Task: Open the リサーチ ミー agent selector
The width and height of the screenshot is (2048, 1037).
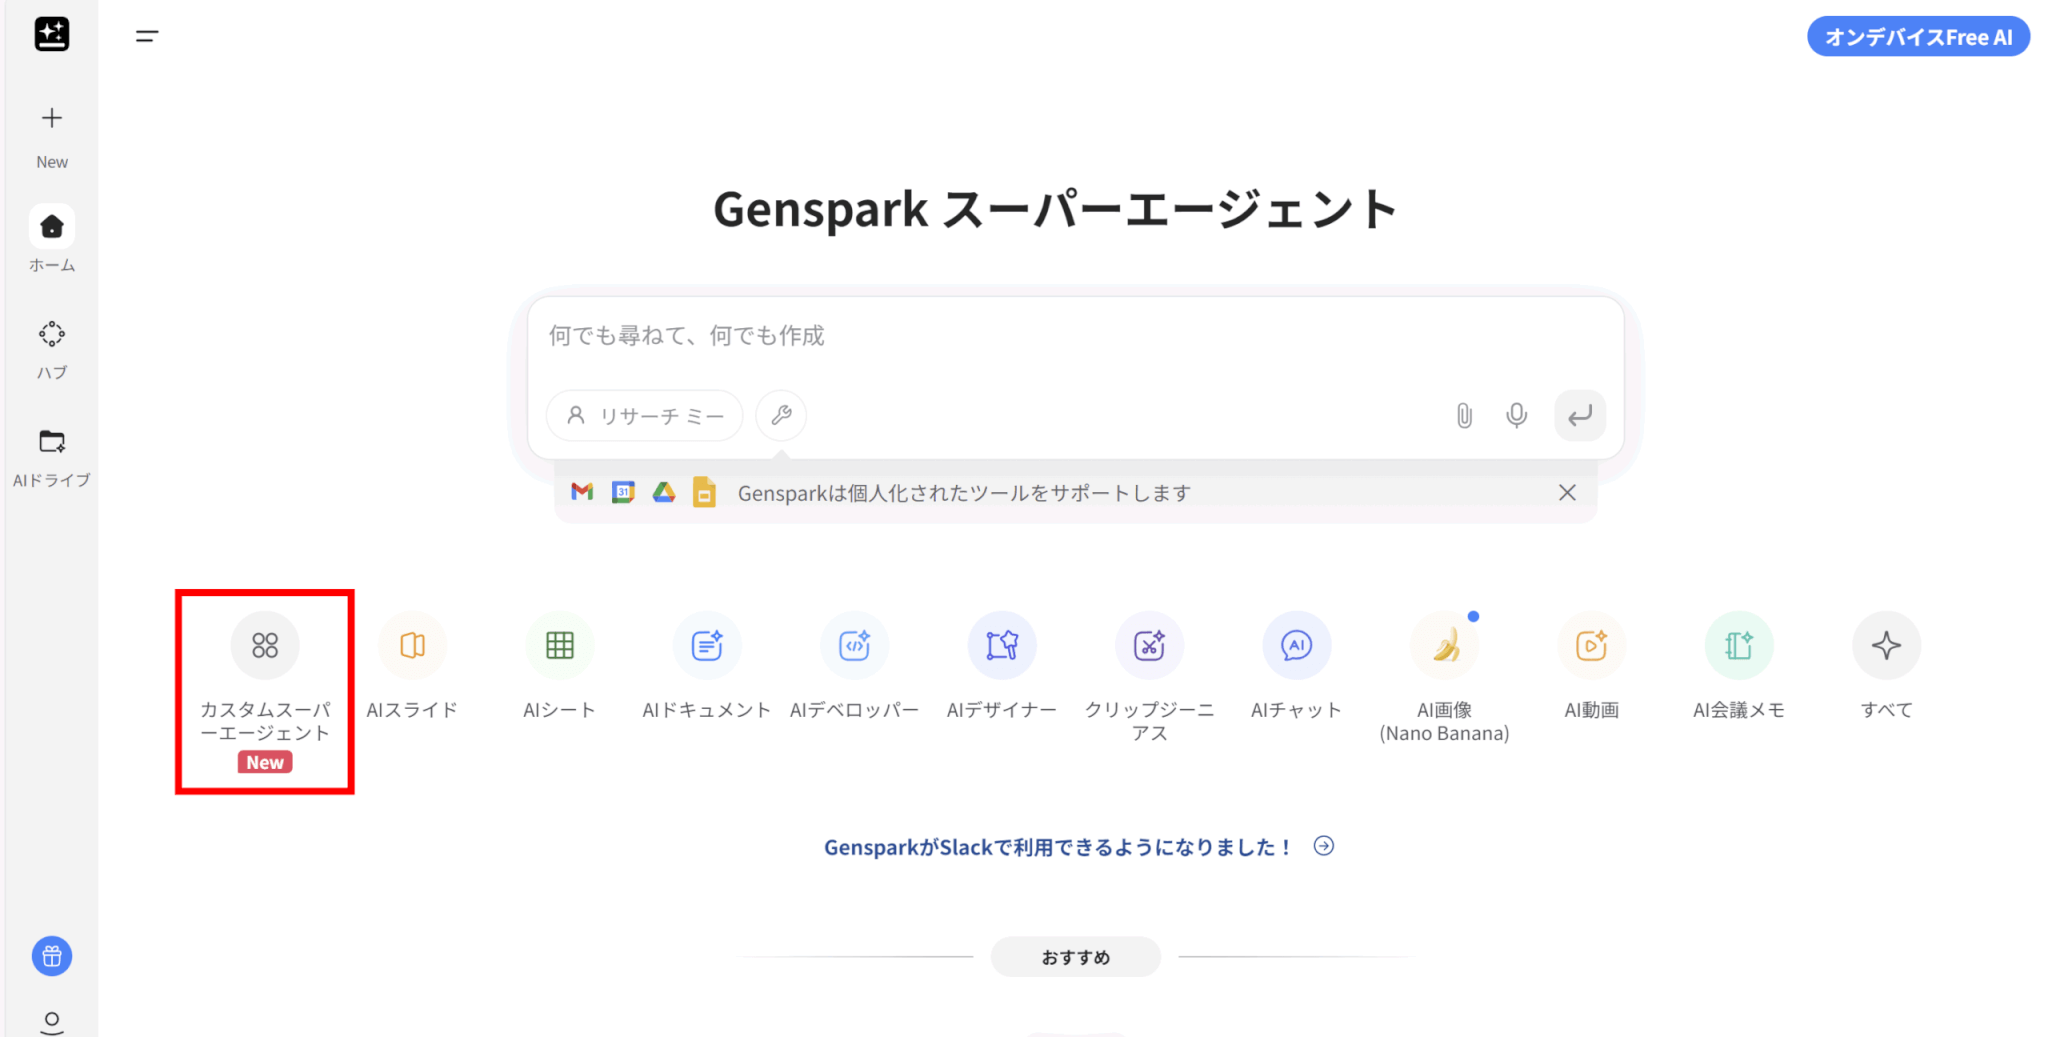Action: pyautogui.click(x=645, y=415)
